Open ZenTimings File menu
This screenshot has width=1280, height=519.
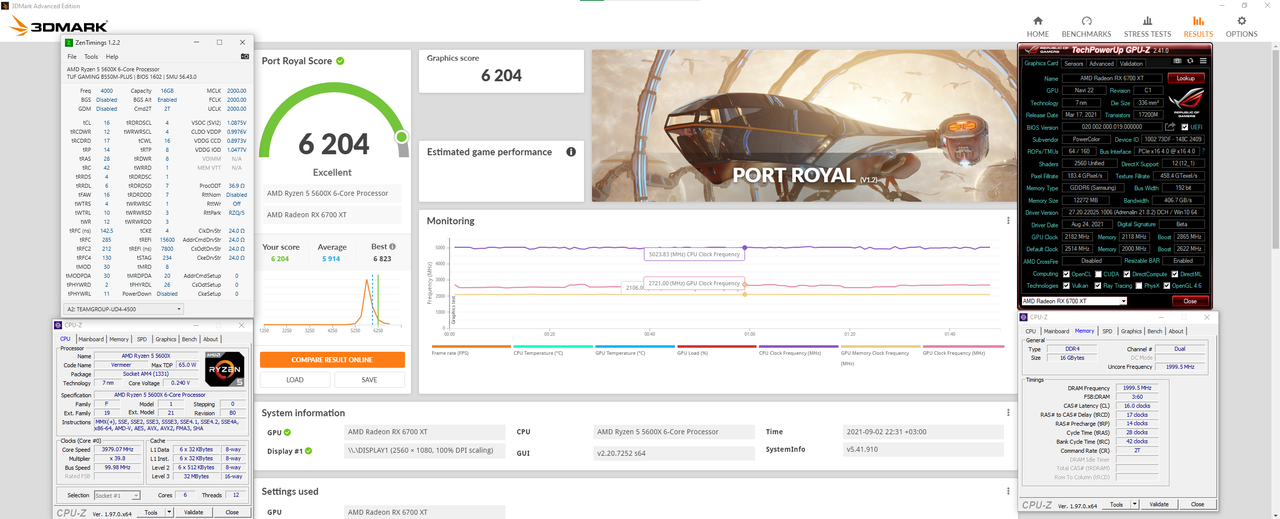click(x=72, y=57)
